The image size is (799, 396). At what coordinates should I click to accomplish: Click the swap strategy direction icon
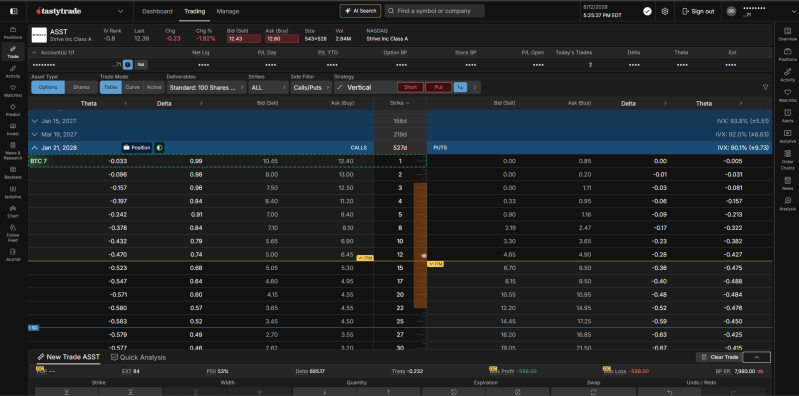tap(461, 87)
